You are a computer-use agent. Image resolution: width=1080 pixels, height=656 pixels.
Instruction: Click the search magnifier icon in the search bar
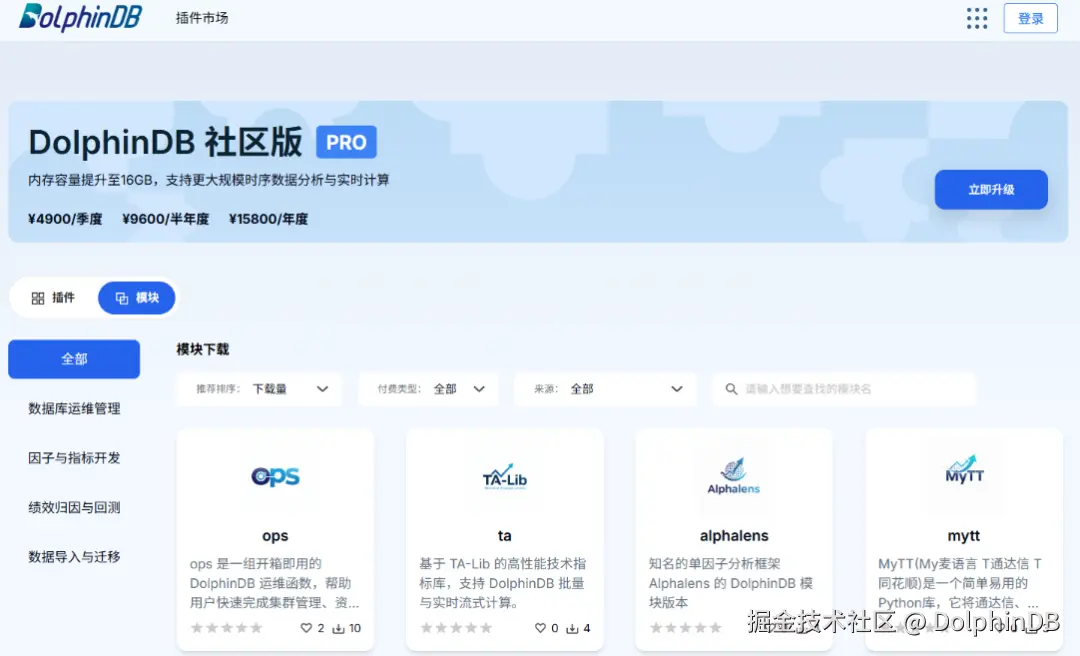pyautogui.click(x=731, y=388)
